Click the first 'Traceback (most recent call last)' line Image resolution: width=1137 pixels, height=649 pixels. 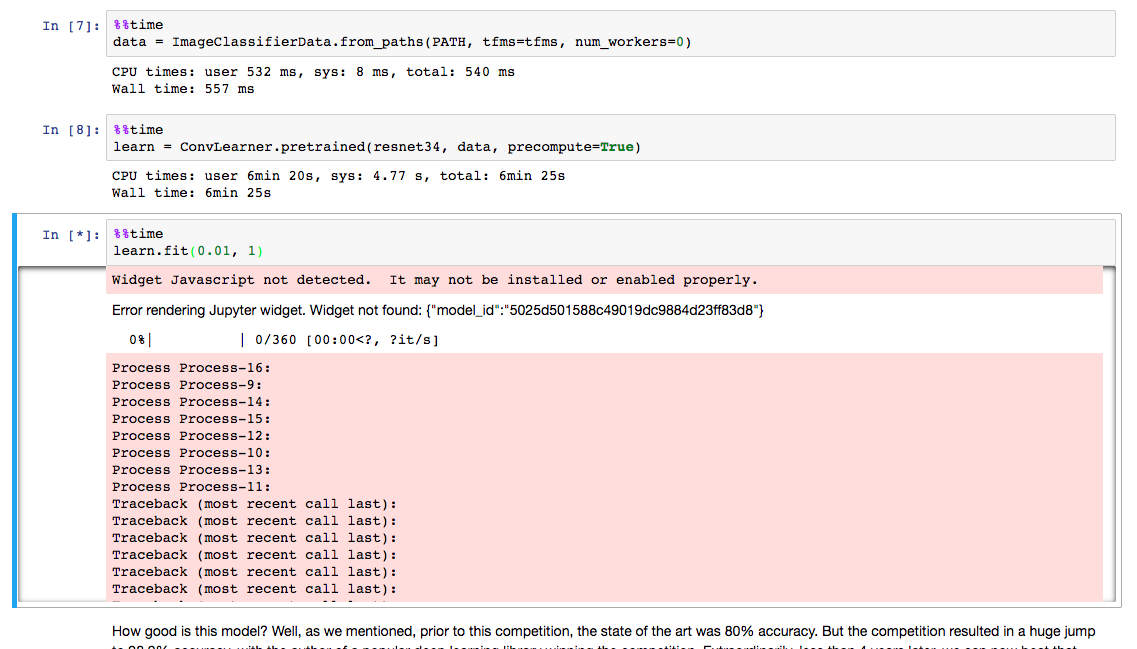pyautogui.click(x=254, y=504)
